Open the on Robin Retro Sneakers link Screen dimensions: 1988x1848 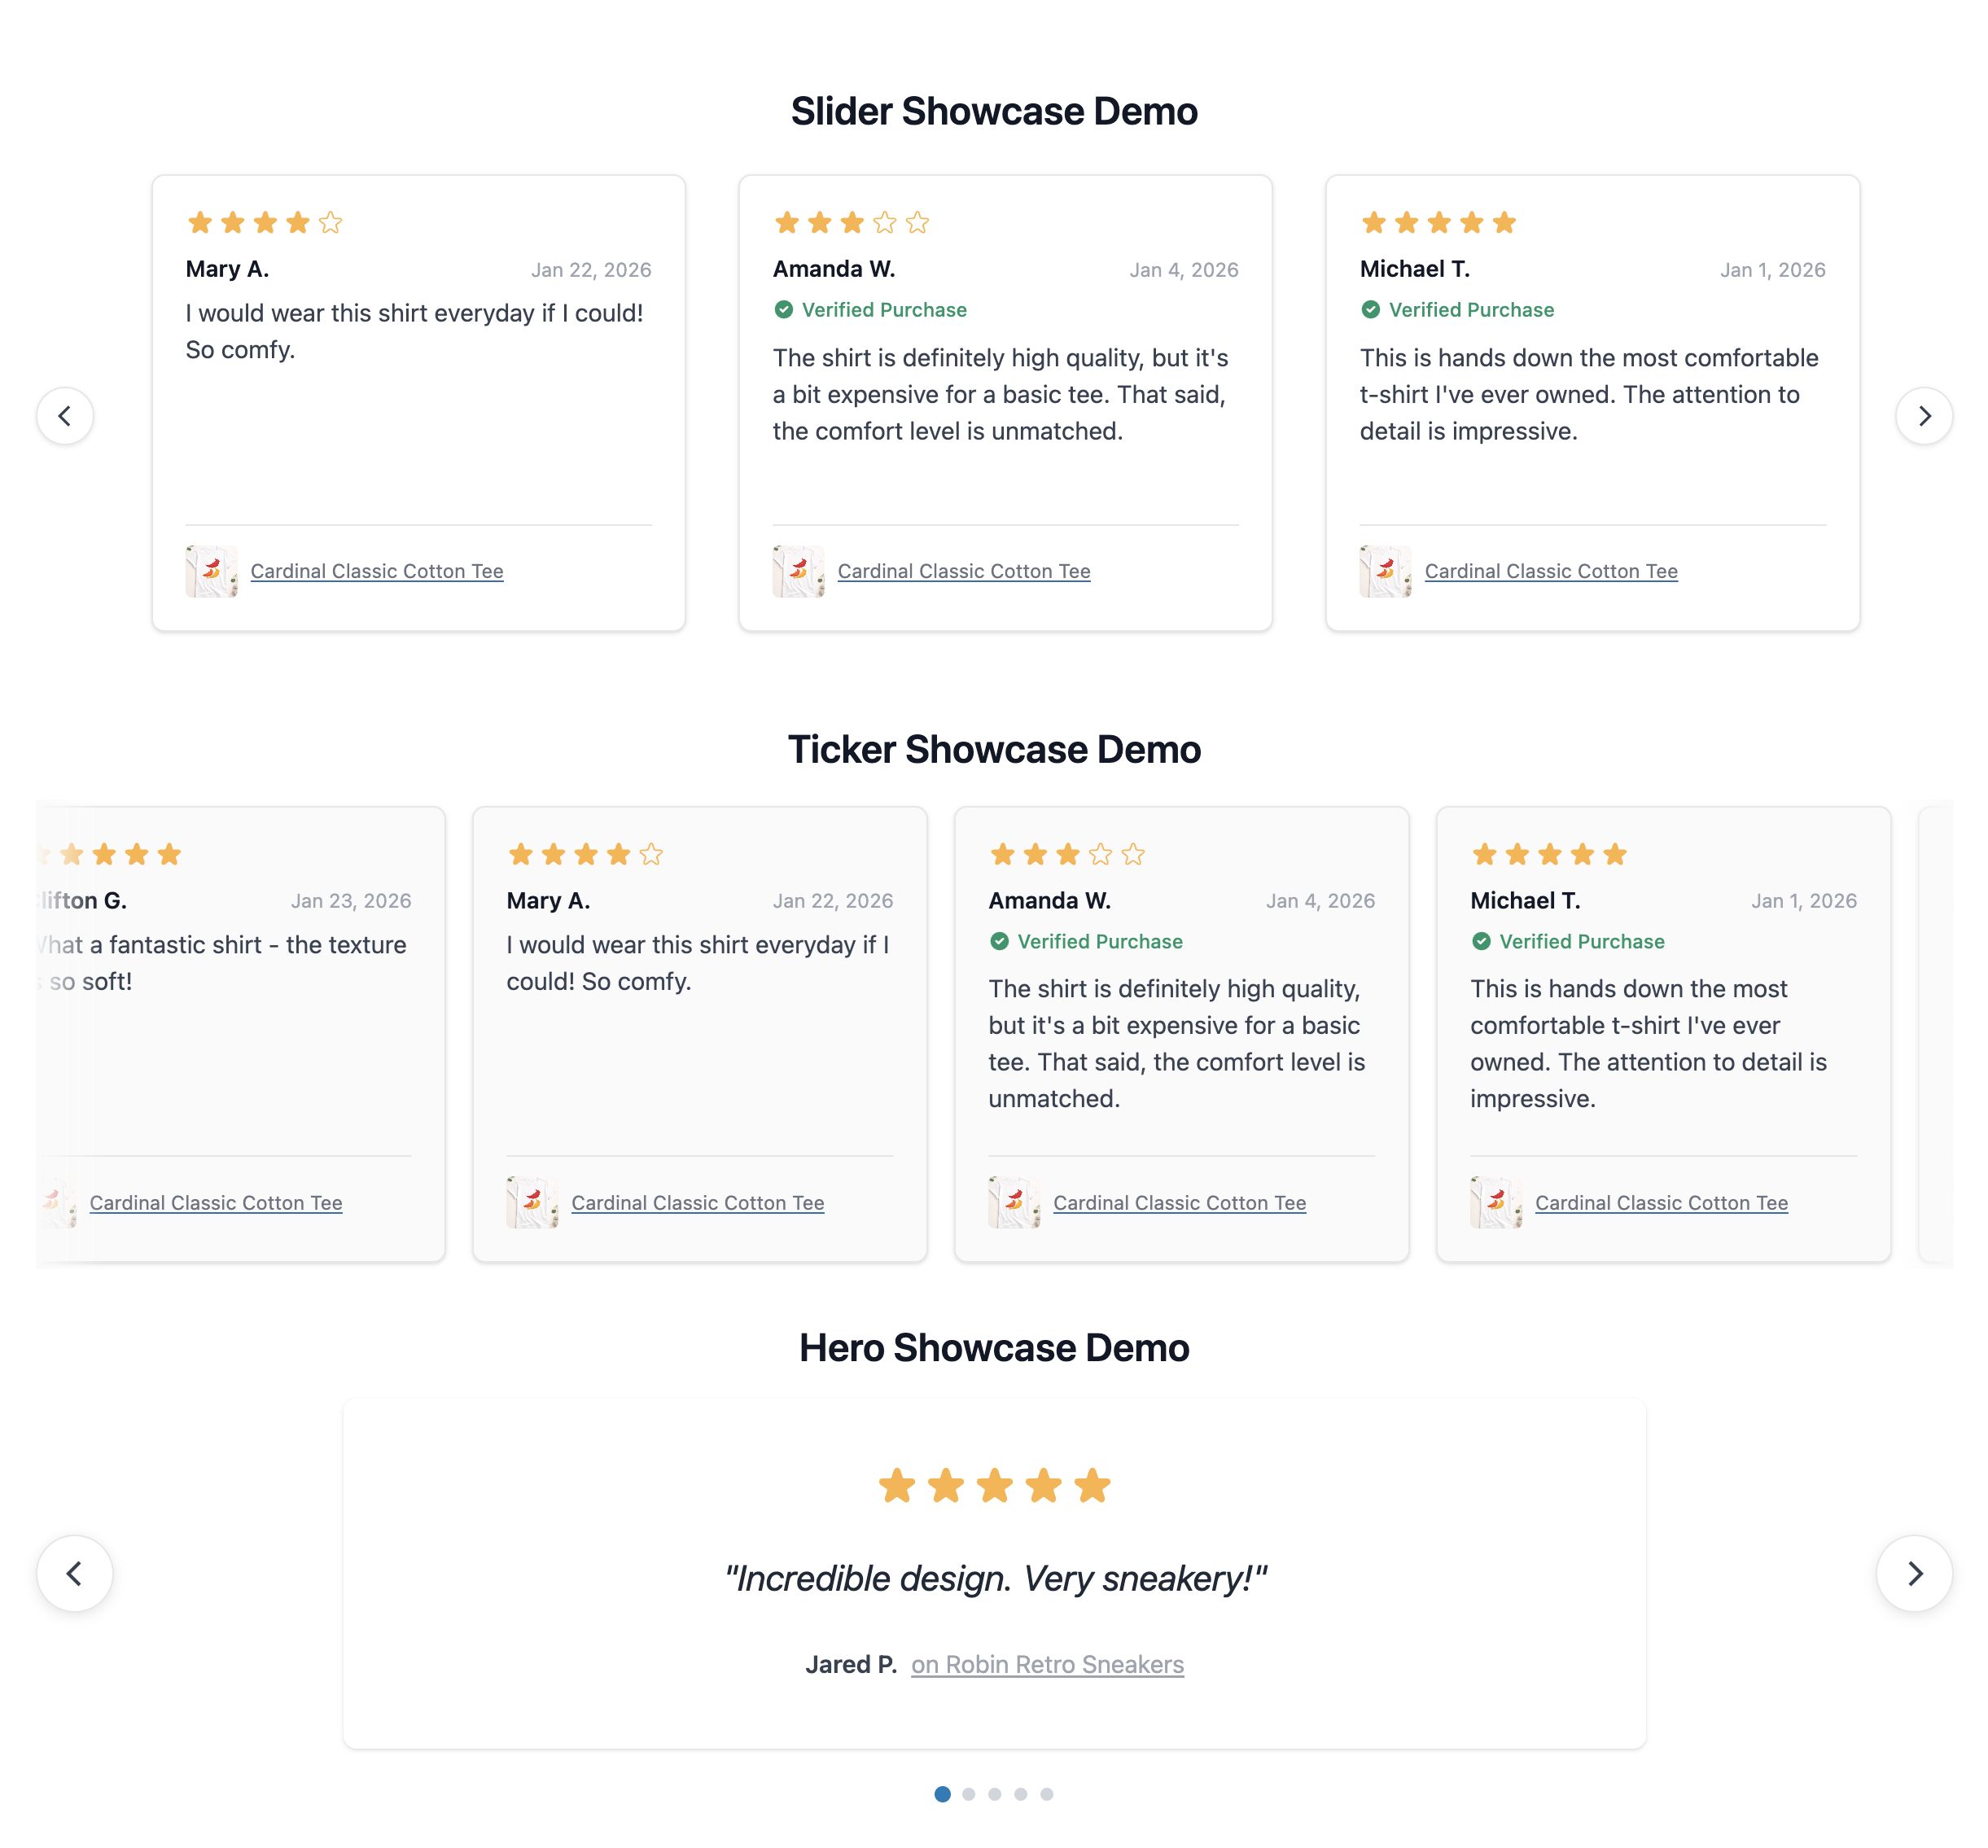click(1046, 1664)
